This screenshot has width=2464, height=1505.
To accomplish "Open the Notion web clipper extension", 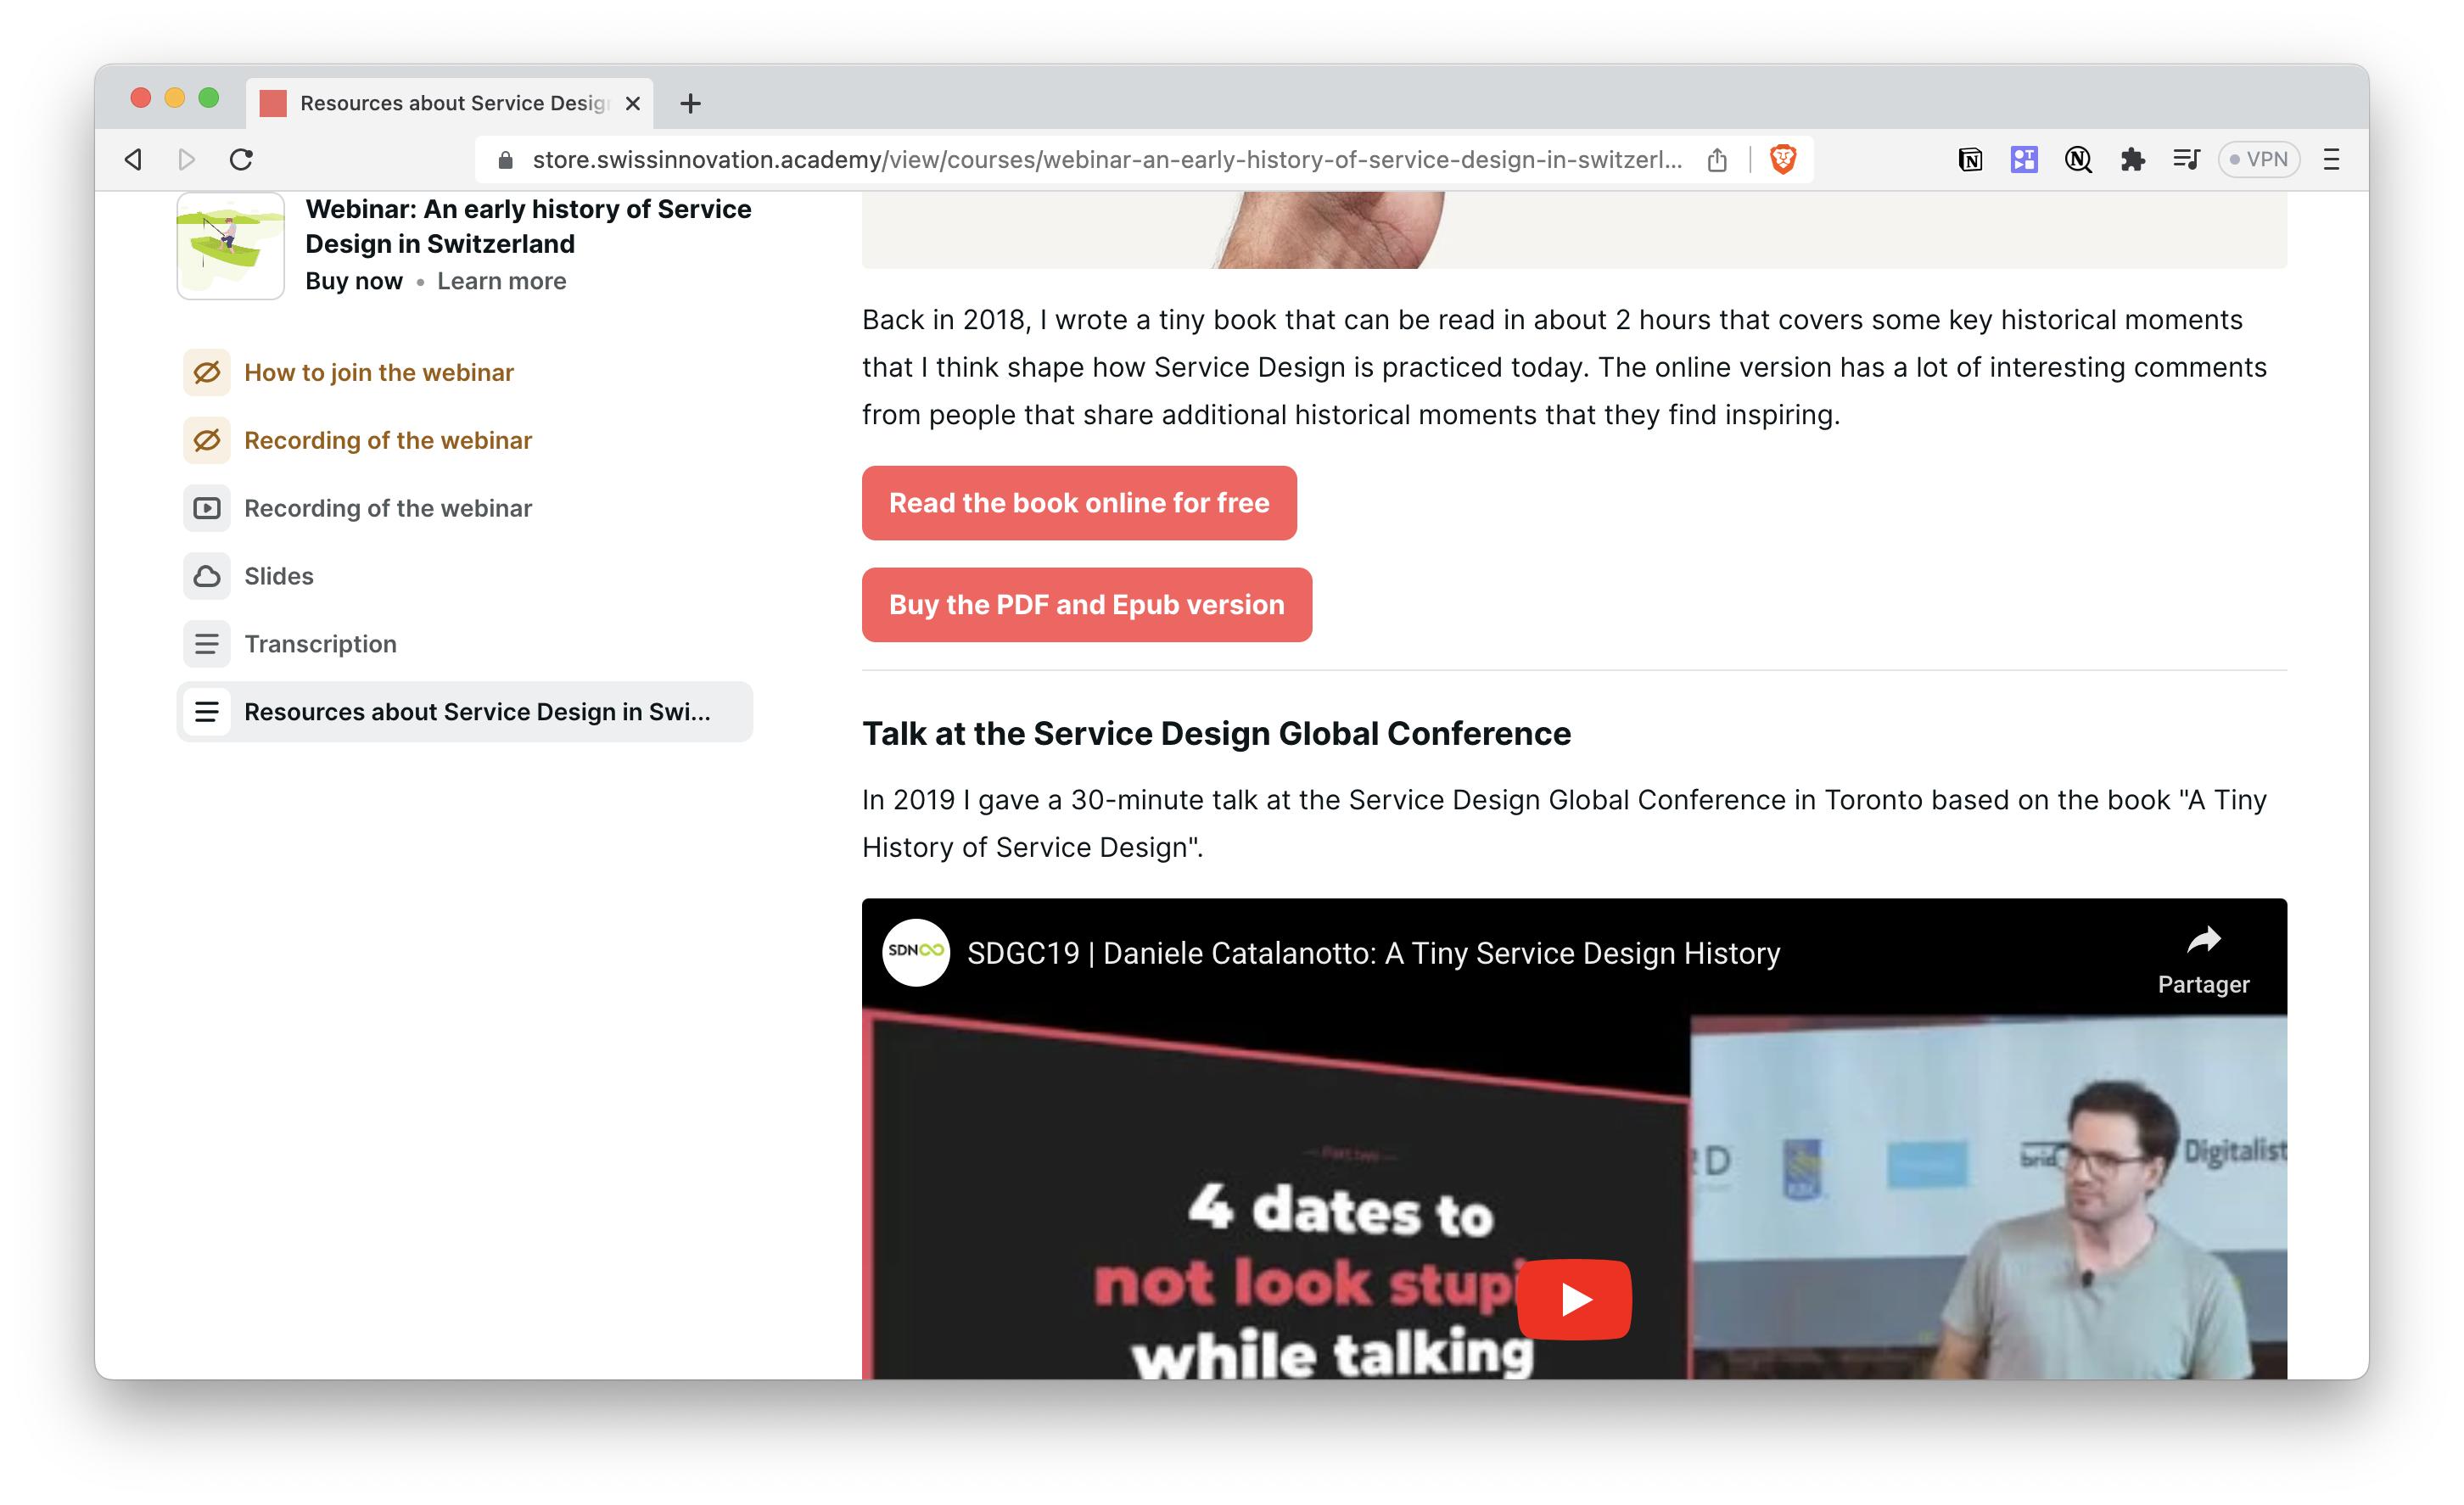I will click(1970, 159).
